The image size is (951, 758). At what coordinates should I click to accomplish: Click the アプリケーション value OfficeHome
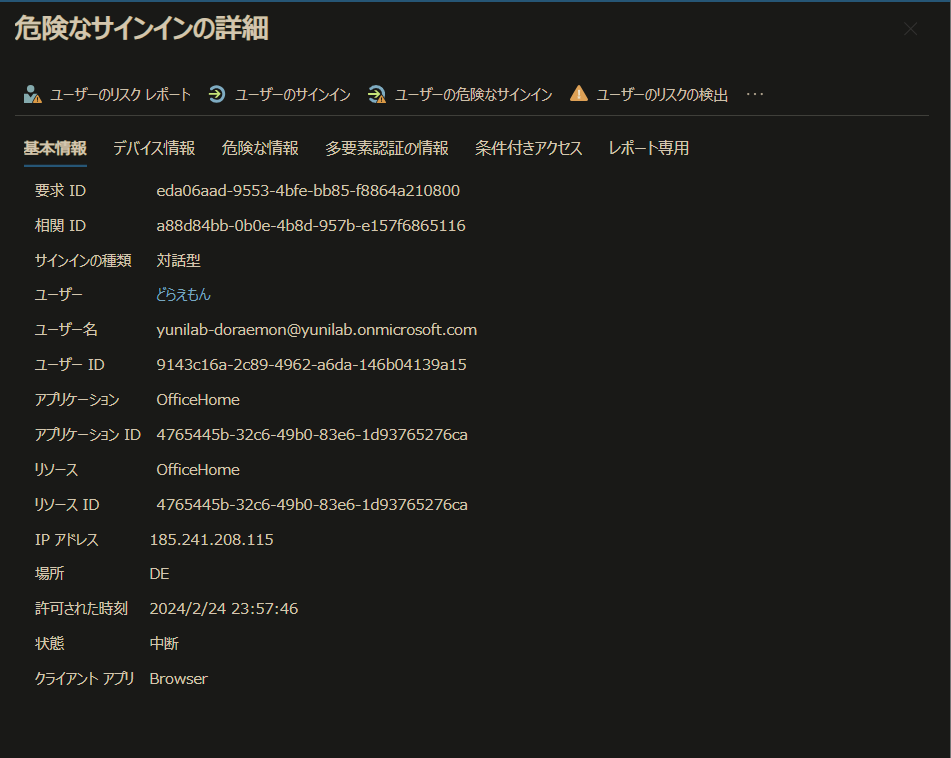[198, 400]
